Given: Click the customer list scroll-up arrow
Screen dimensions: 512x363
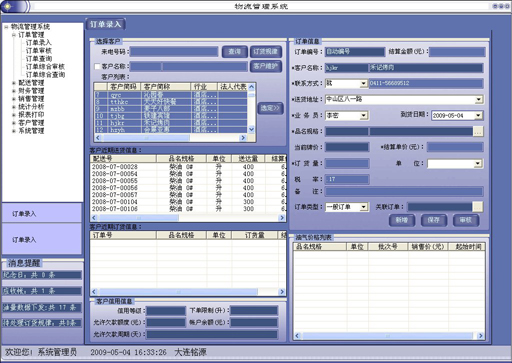Looking at the screenshot, I should 251,87.
